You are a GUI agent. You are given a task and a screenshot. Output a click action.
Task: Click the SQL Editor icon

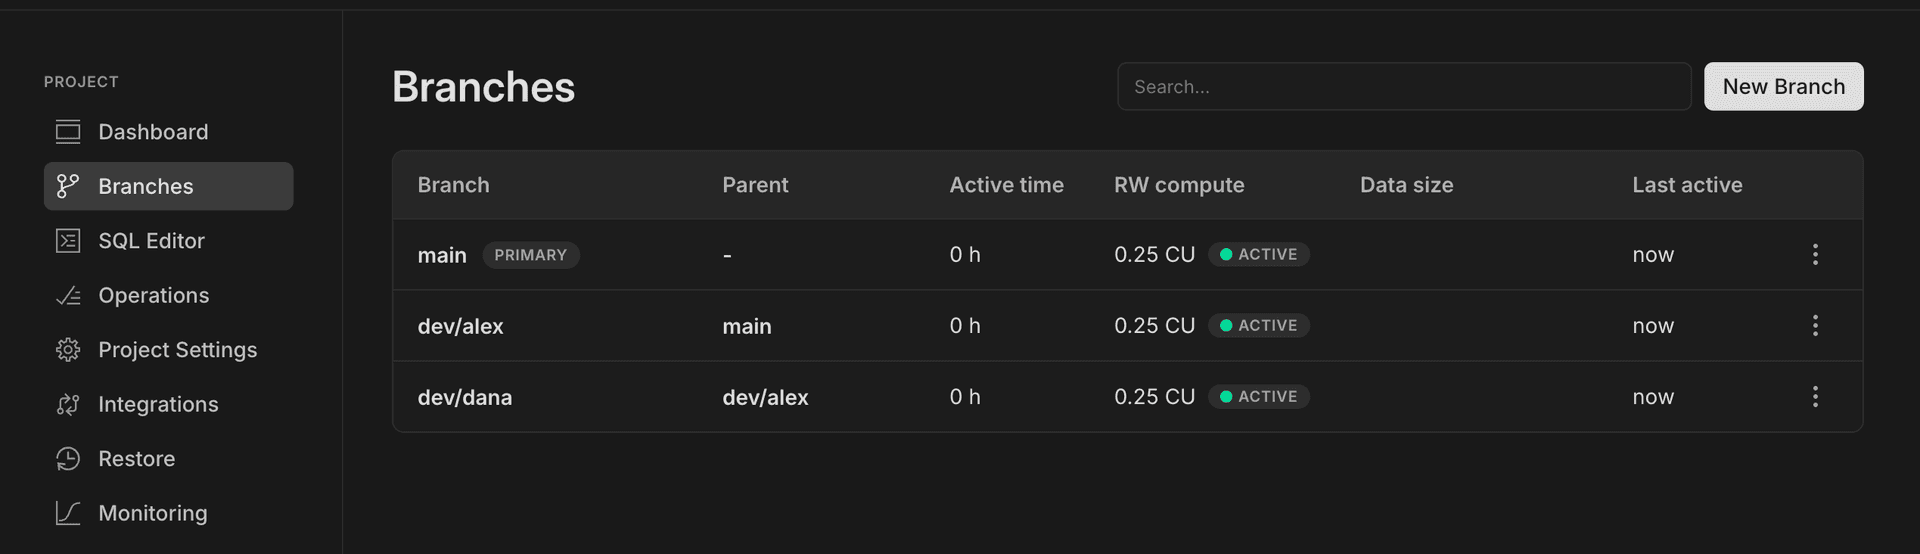pyautogui.click(x=68, y=241)
